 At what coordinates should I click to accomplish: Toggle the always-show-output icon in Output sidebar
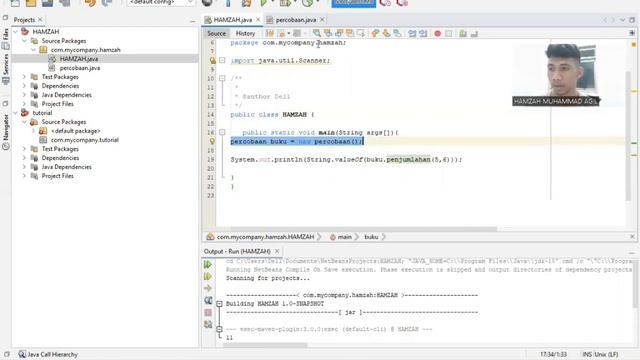tap(208, 300)
